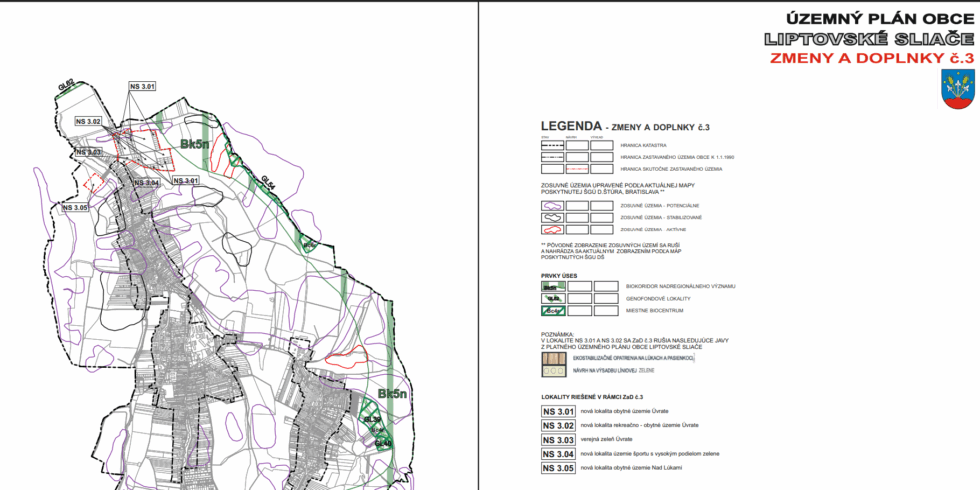Viewport: 980px width, 490px height.
Task: Click the black stabilized landslide legend symbol
Action: click(x=552, y=217)
